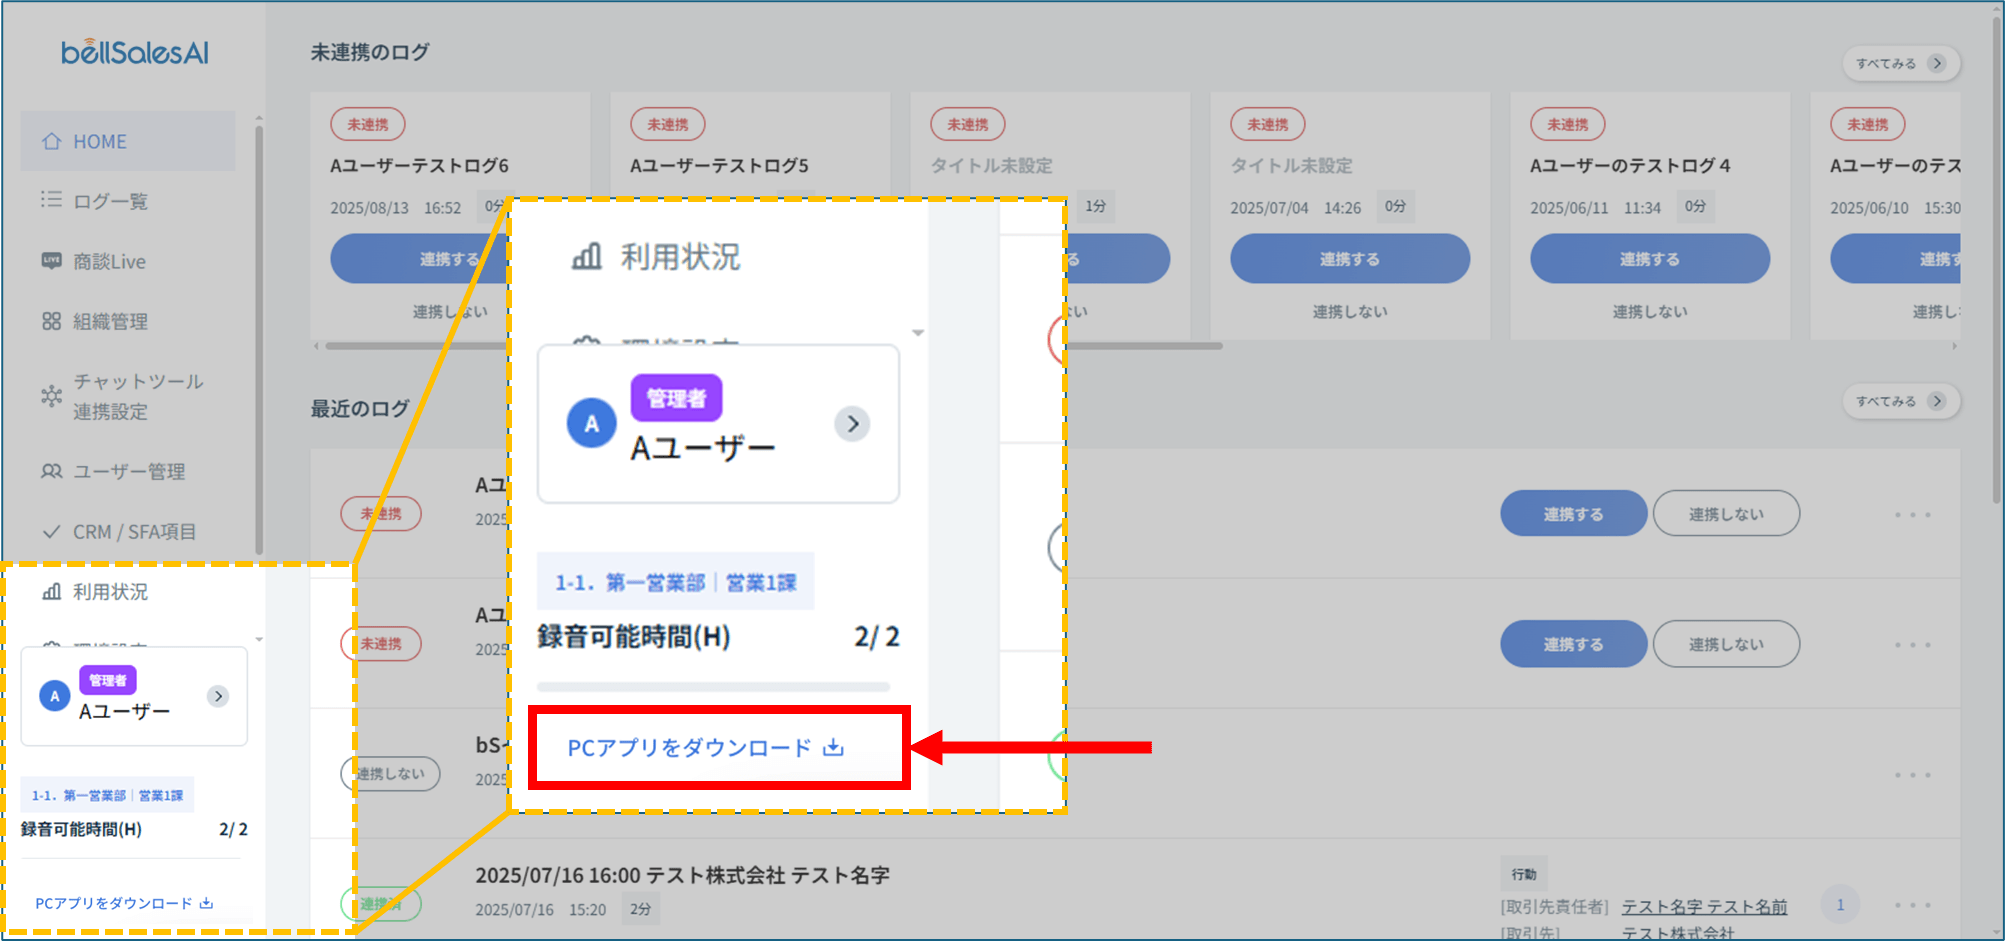Open the 商談Live sidebar icon
This screenshot has height=941, width=2005.
click(x=51, y=261)
